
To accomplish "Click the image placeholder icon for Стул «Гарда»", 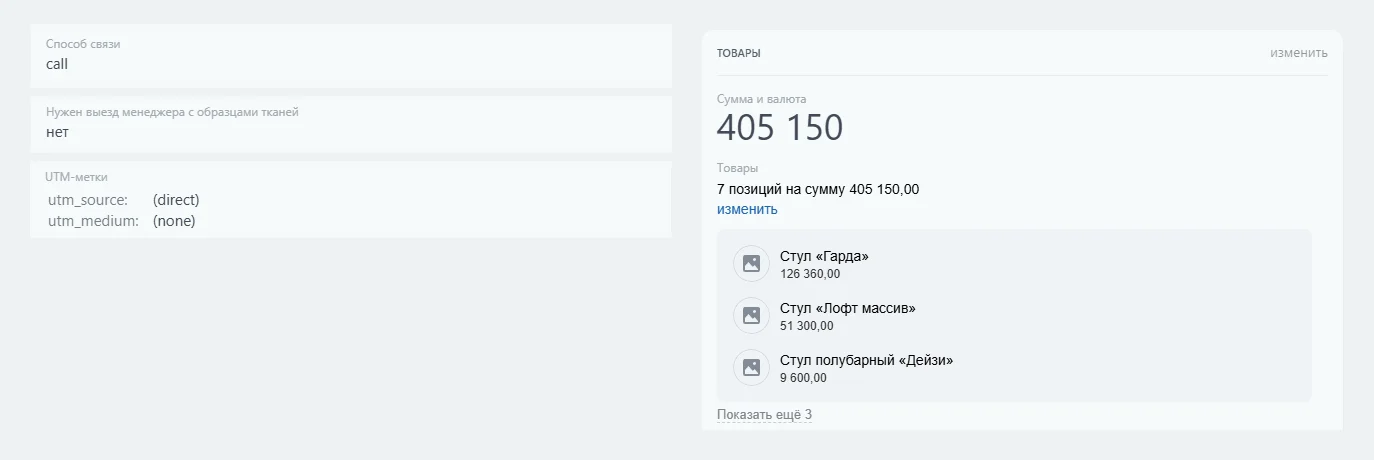I will (751, 264).
